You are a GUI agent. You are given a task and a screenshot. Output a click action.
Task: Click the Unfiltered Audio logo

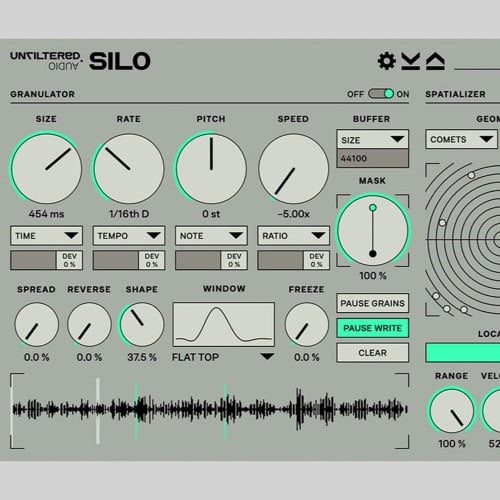[x=46, y=60]
